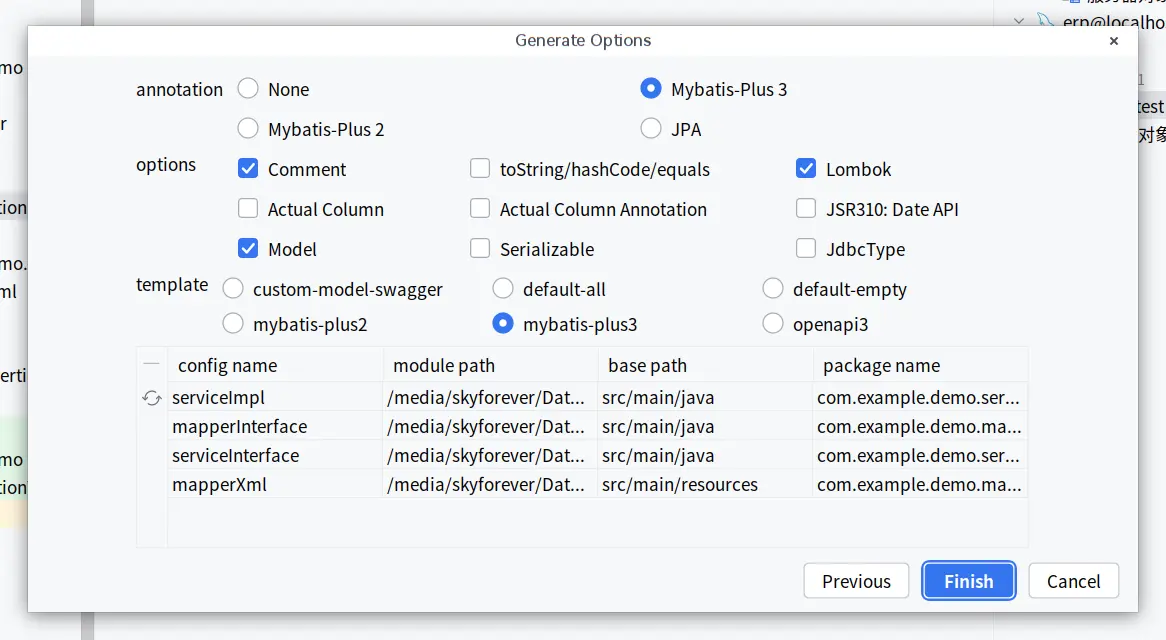Screen dimensions: 1166x640
Task: Select the mybatis-plus3 template radio
Action: pos(503,323)
